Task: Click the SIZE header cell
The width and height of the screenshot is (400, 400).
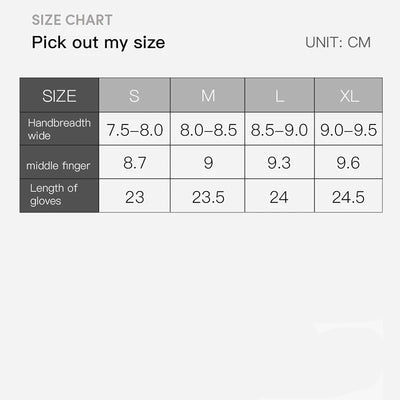Action: pyautogui.click(x=59, y=95)
